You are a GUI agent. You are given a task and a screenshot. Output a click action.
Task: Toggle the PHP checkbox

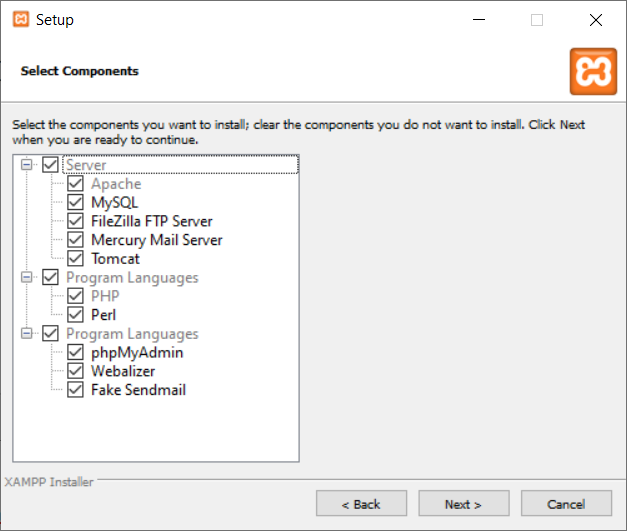(x=75, y=296)
